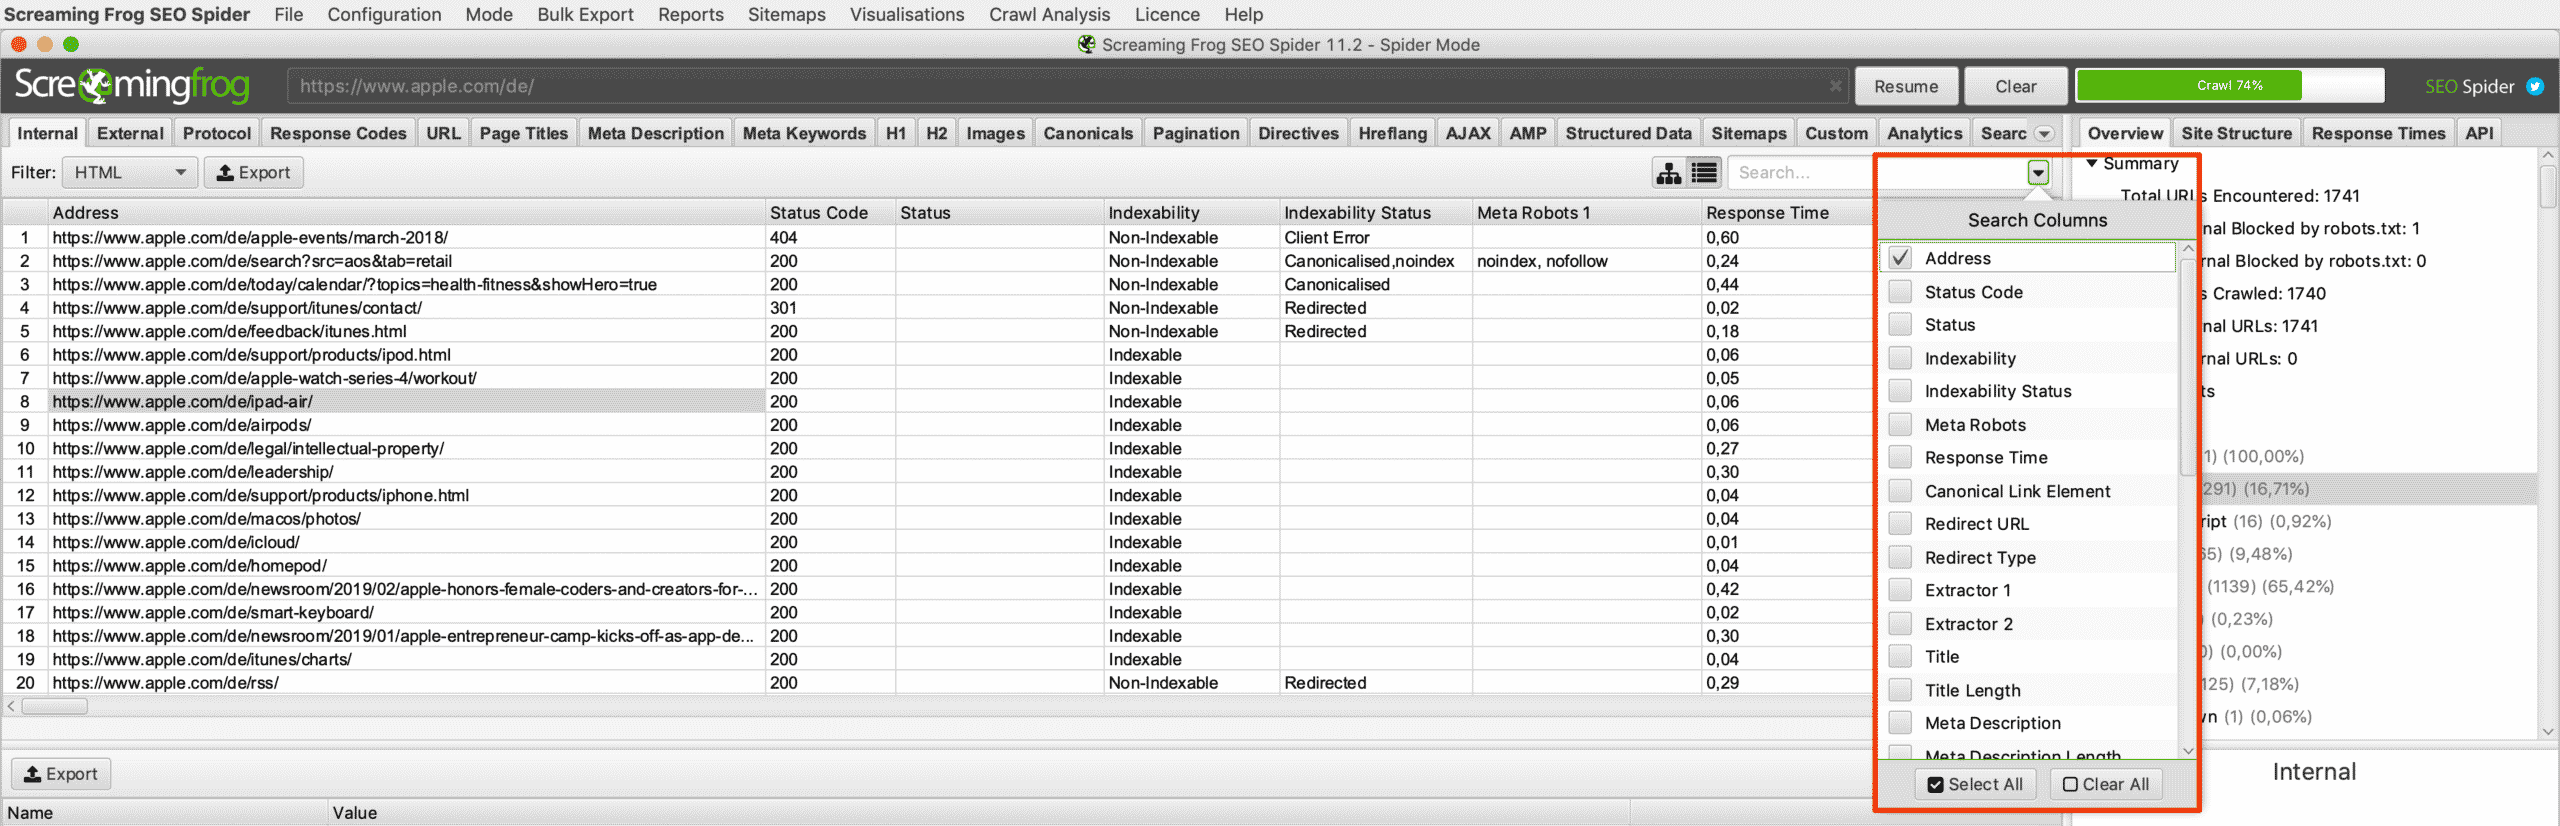Image resolution: width=2560 pixels, height=826 pixels.
Task: Click the table's horizontal scrollbar thumb
Action: point(55,706)
